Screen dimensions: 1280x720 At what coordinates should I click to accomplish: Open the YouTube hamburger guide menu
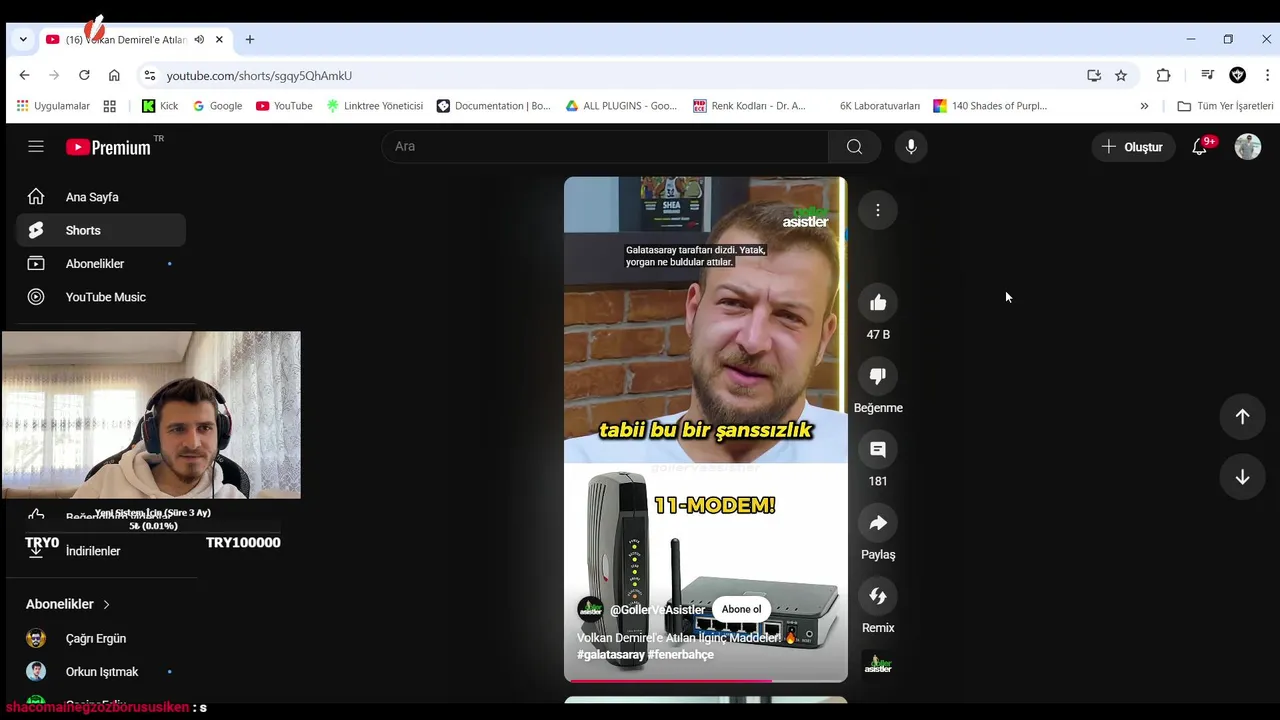(36, 146)
